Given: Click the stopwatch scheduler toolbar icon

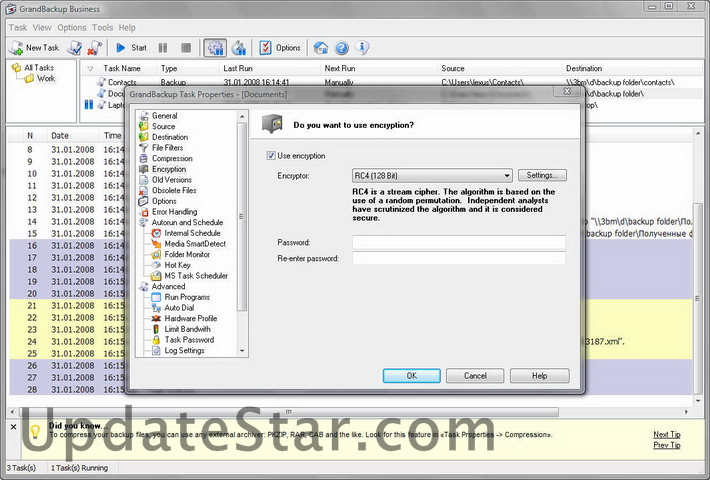Looking at the screenshot, I should [239, 48].
